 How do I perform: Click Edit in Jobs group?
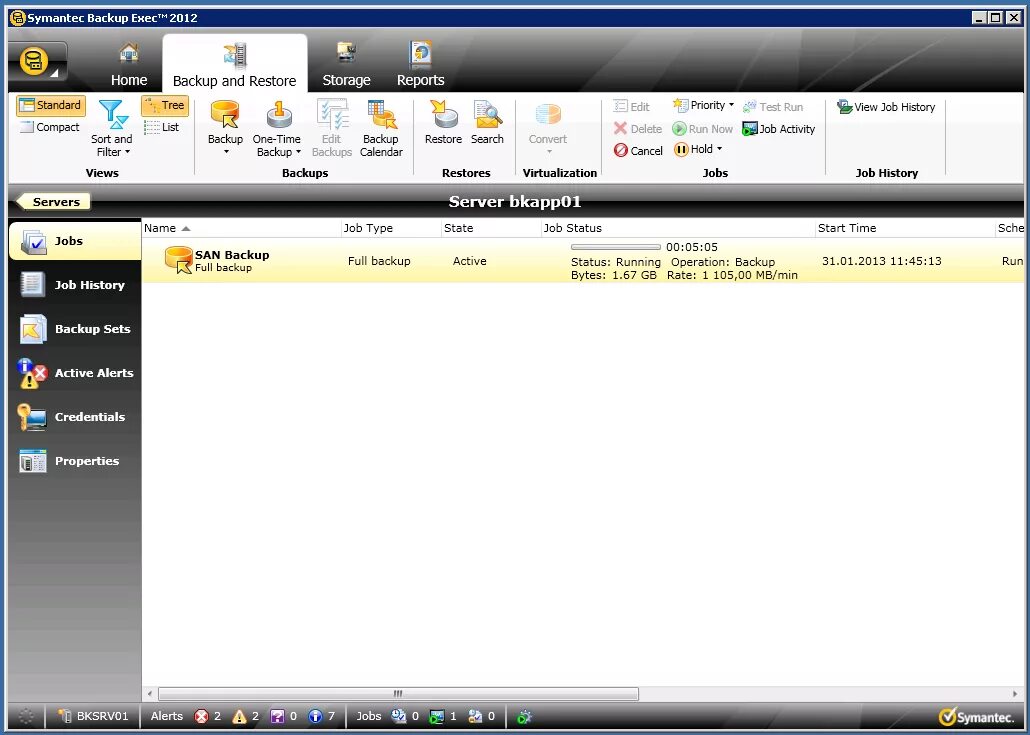coord(631,106)
